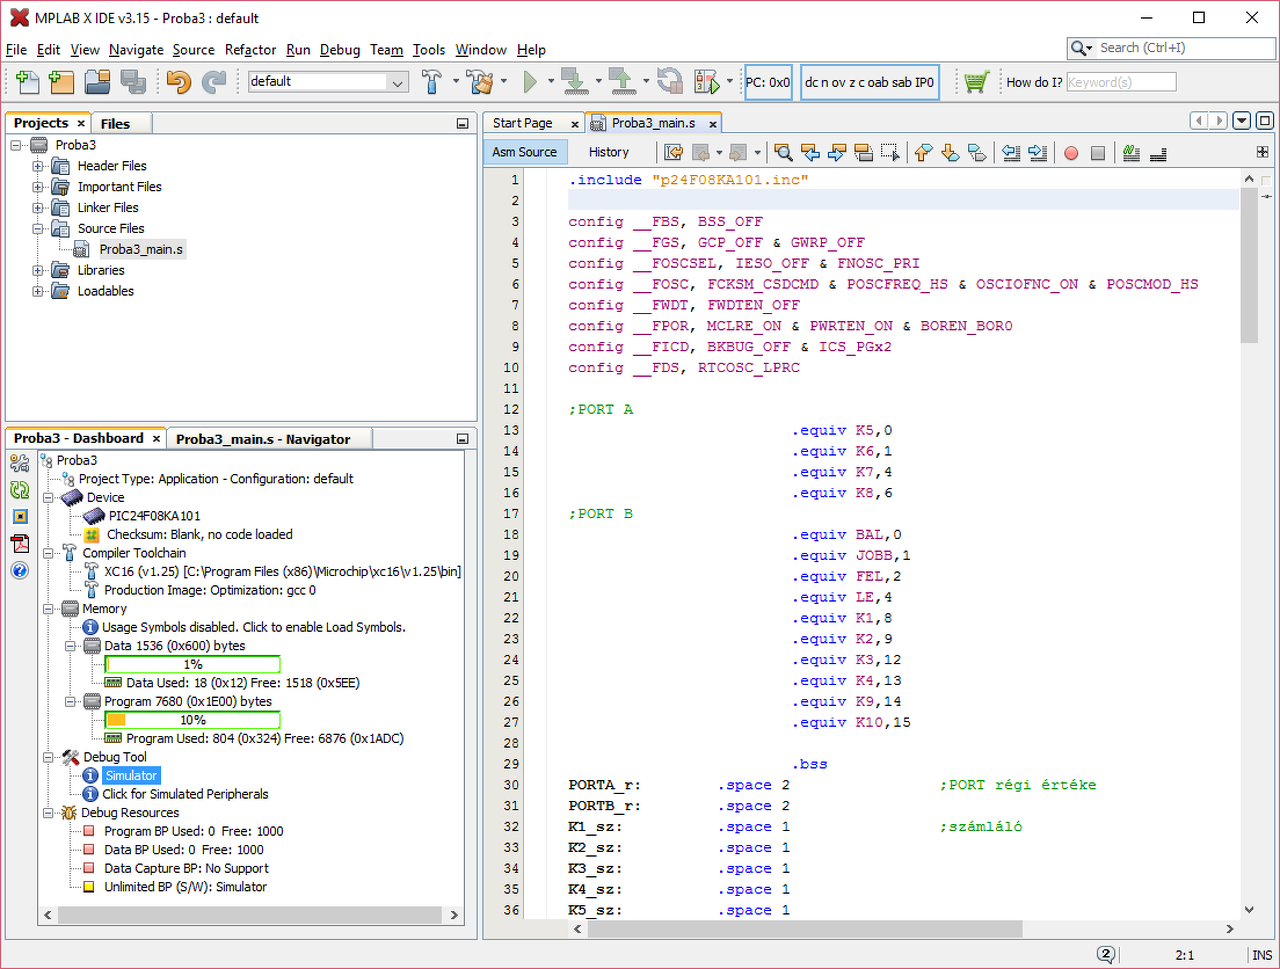The height and width of the screenshot is (969, 1280).
Task: Open Project Properties wrench icon in dashboard
Action: click(19, 463)
